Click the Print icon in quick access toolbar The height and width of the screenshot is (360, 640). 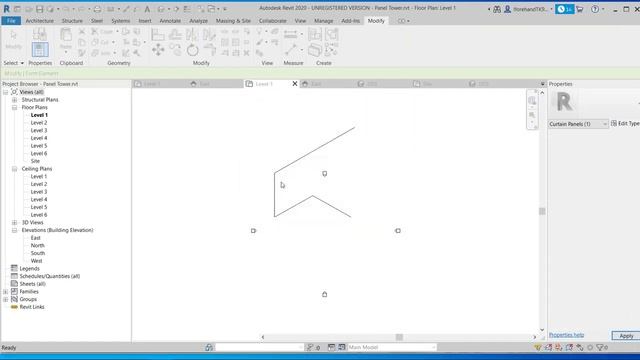[x=97, y=9]
